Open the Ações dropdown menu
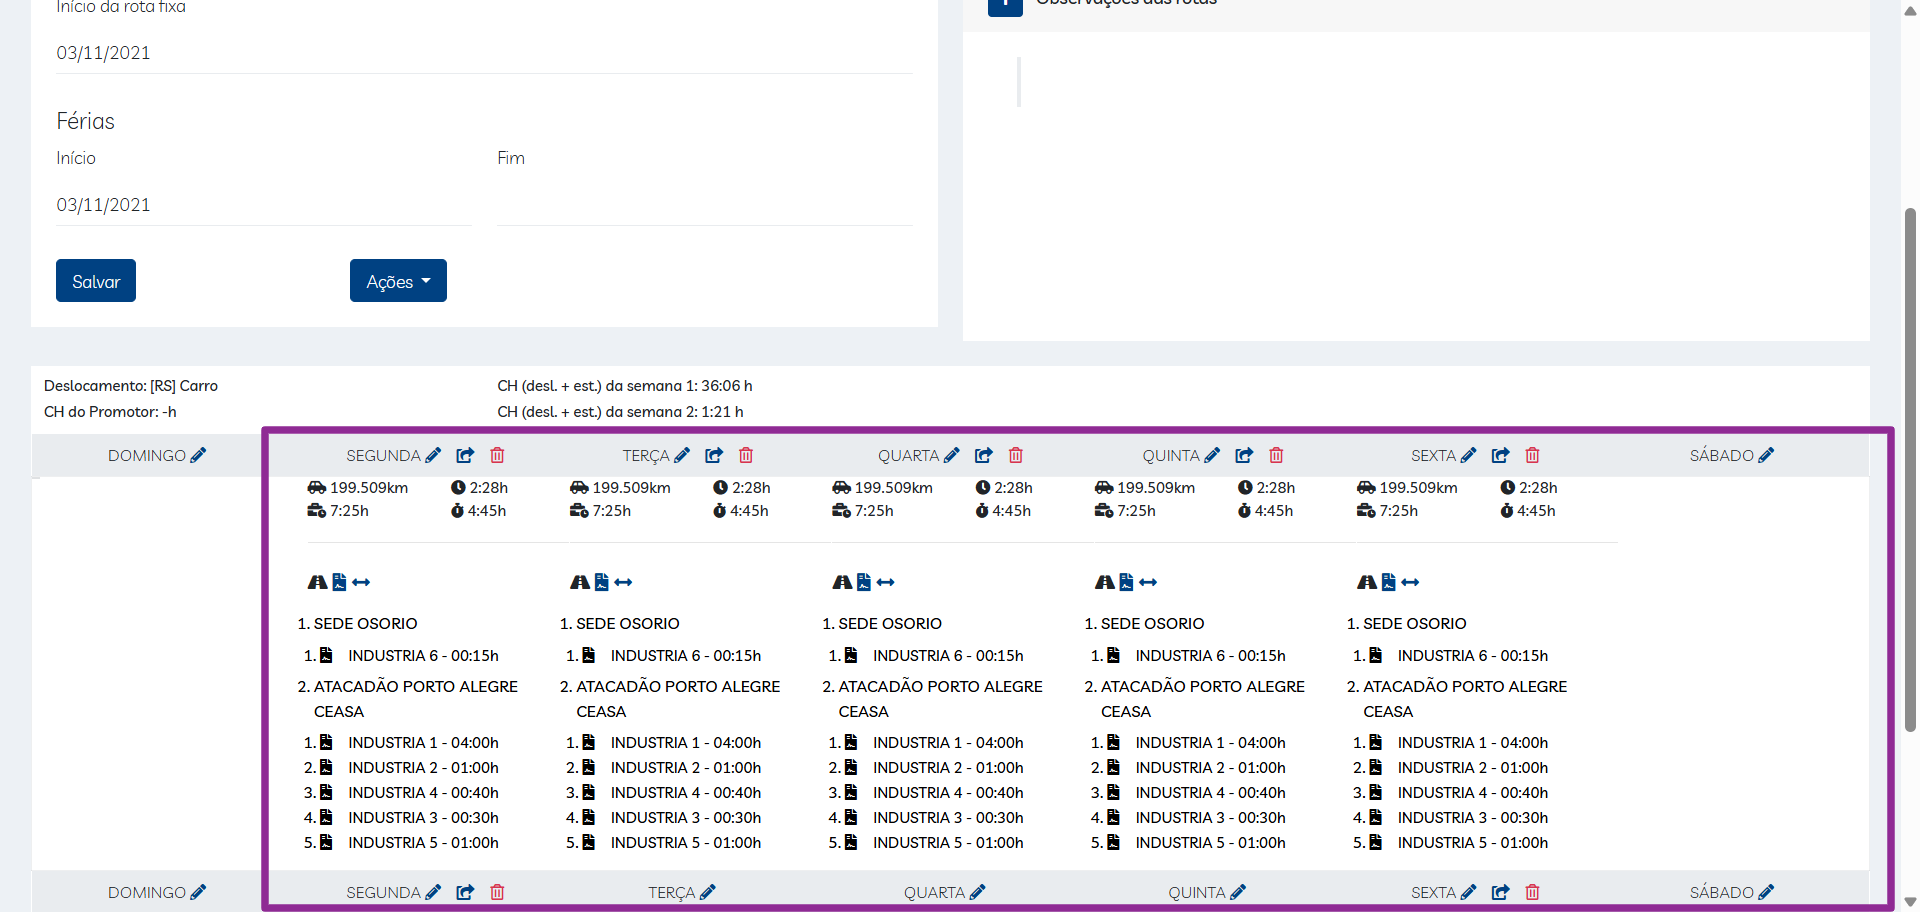1920x912 pixels. coord(398,281)
